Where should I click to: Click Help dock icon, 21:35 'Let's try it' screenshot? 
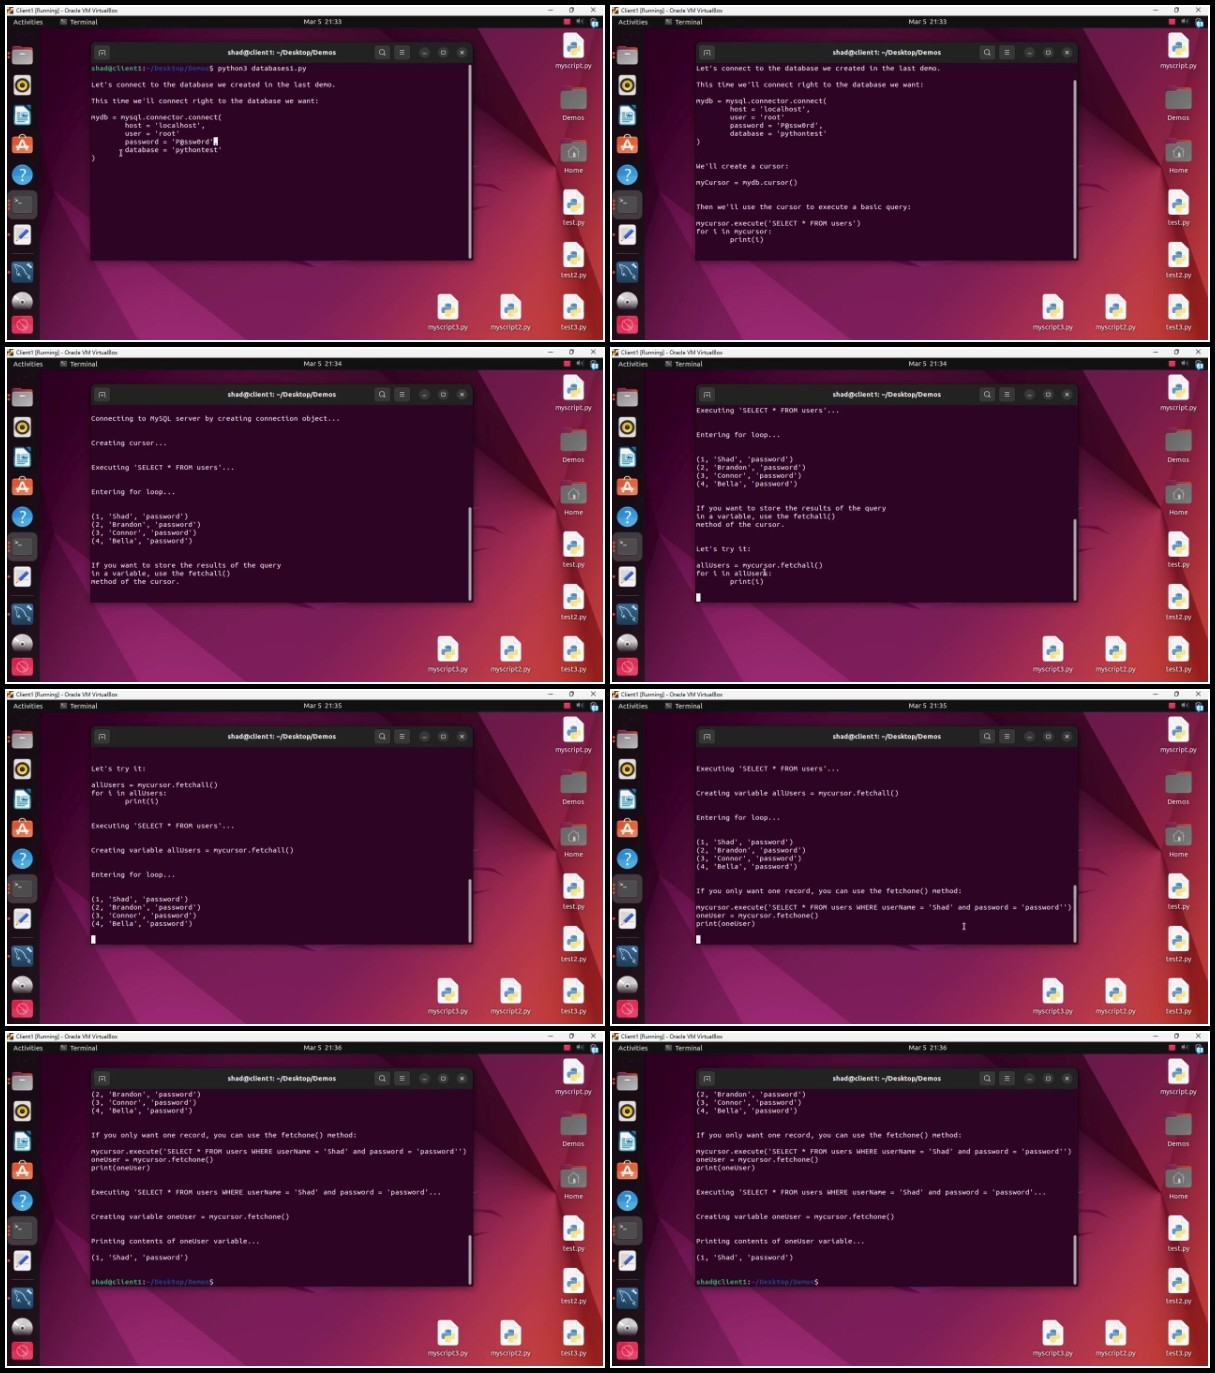[x=22, y=859]
